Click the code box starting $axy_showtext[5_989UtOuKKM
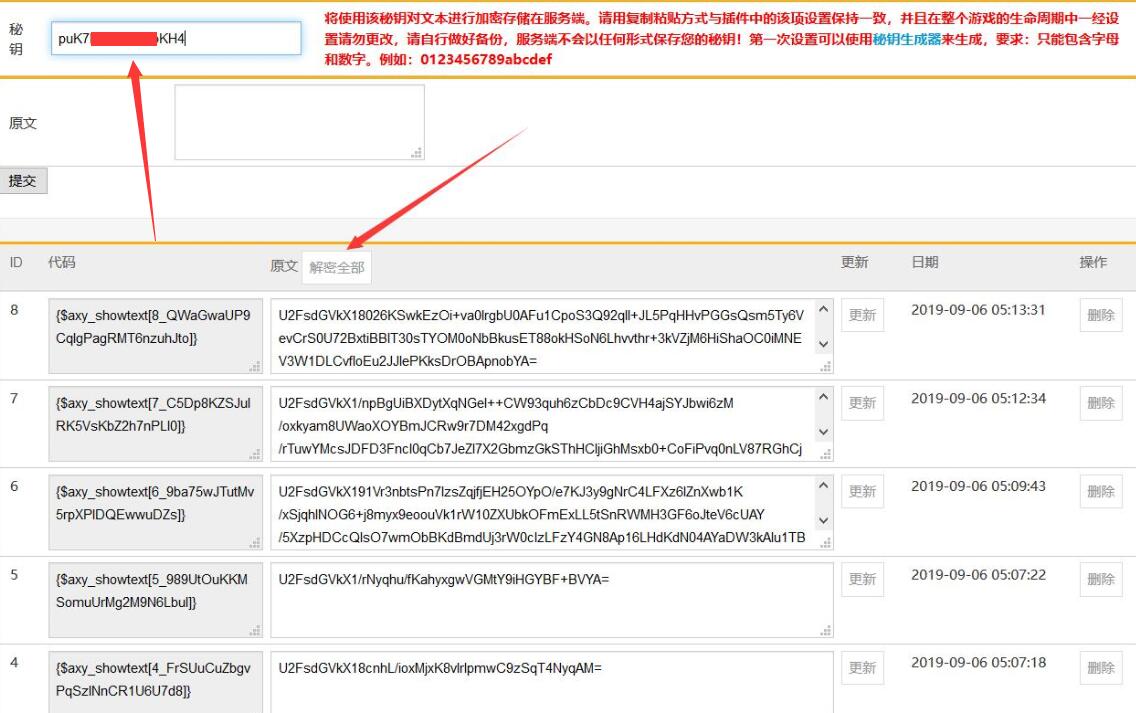The height and width of the screenshot is (713, 1136). (156, 600)
